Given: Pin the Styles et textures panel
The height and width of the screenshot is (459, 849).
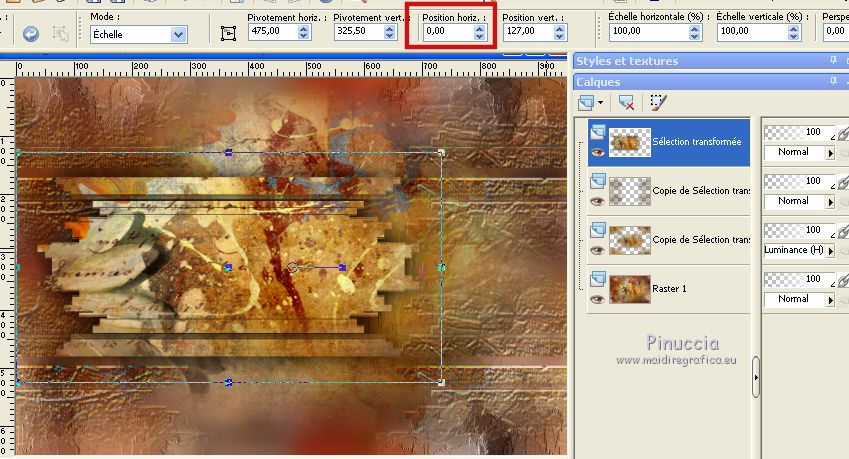Looking at the screenshot, I should click(x=833, y=60).
